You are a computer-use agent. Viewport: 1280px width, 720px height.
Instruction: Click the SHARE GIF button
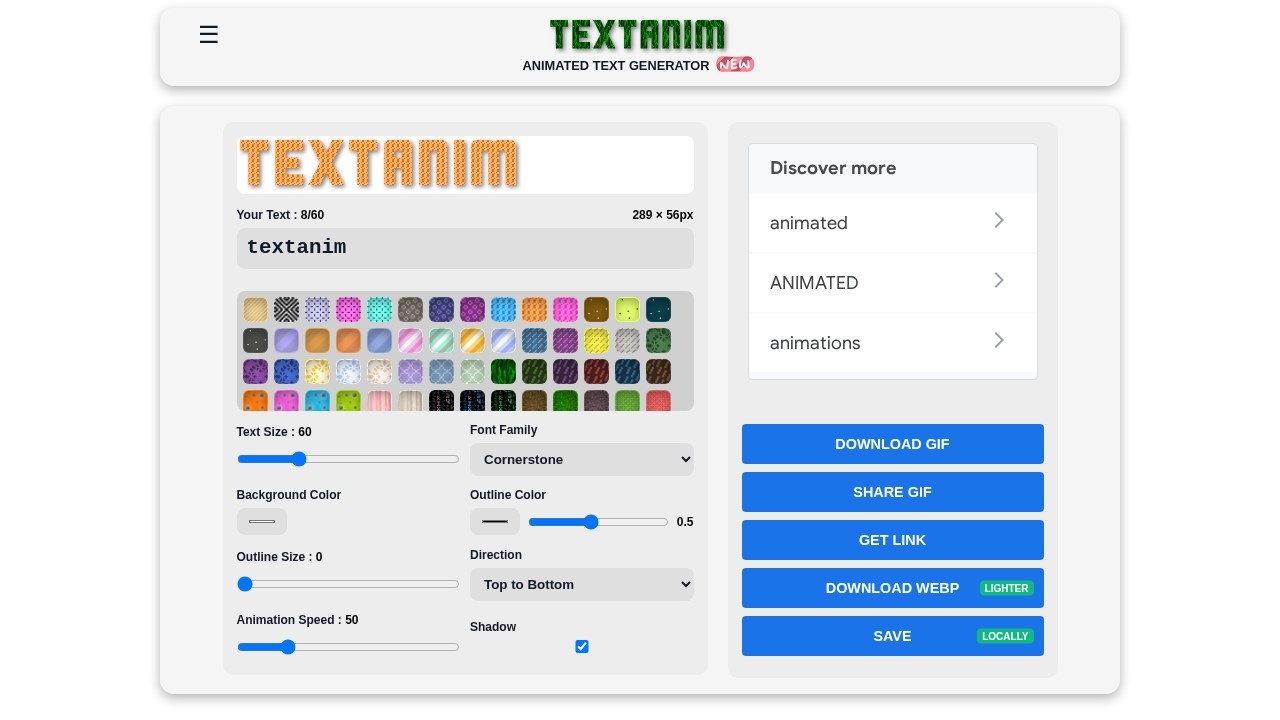pyautogui.click(x=892, y=492)
